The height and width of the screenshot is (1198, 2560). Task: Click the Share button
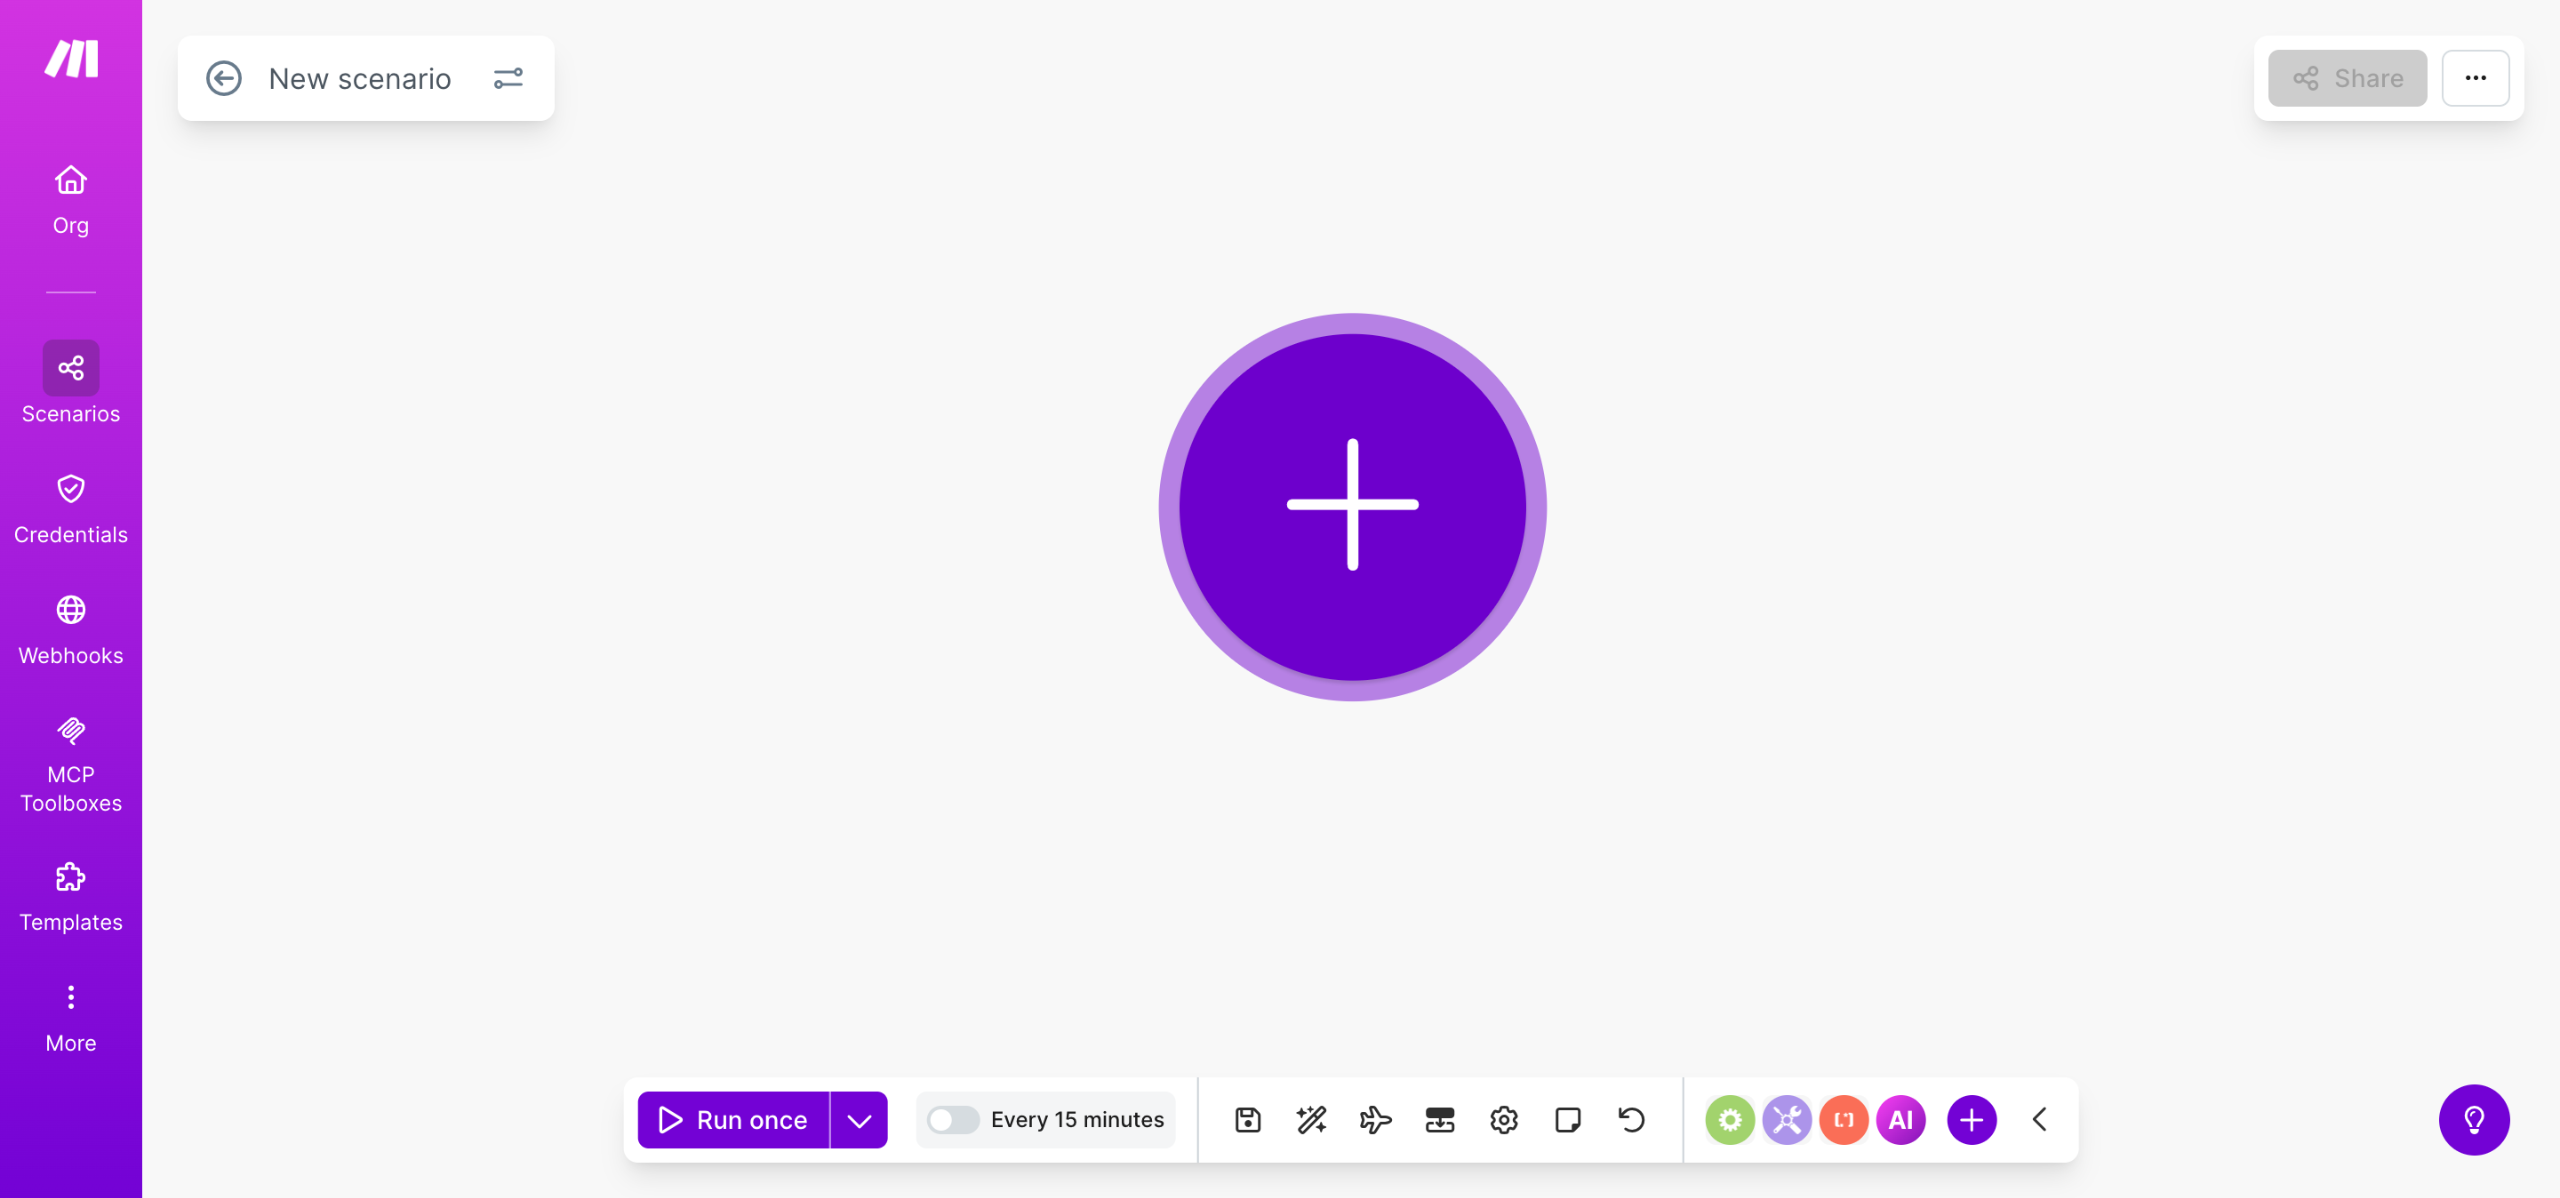tap(2347, 78)
